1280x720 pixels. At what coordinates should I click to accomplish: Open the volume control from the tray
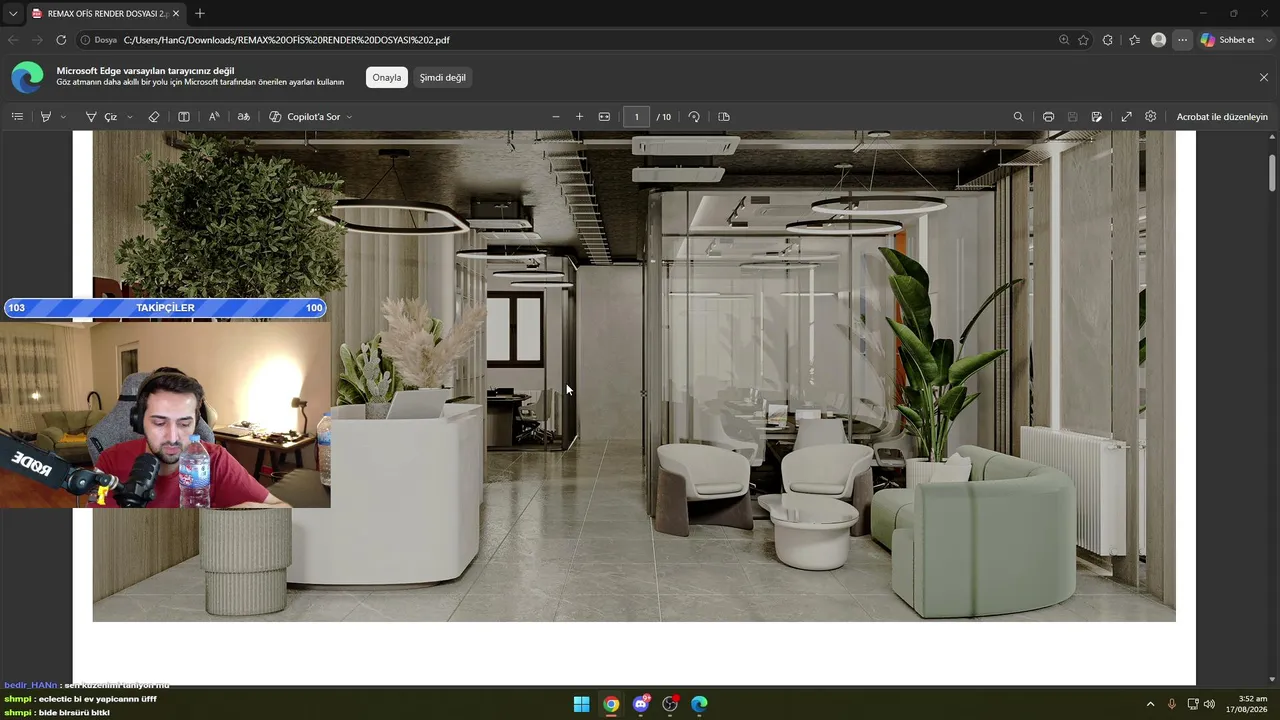(x=1209, y=704)
